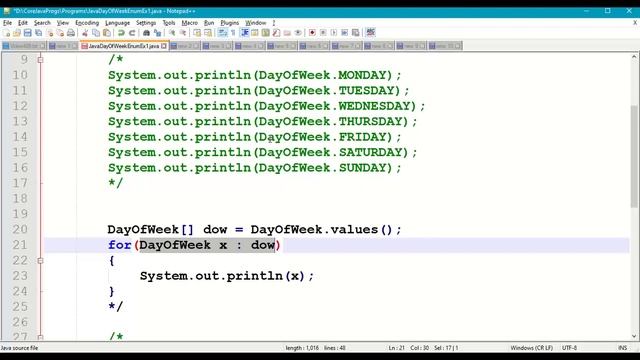This screenshot has height=360, width=640.
Task: Click the Save All toolbar icon
Action: point(38,33)
